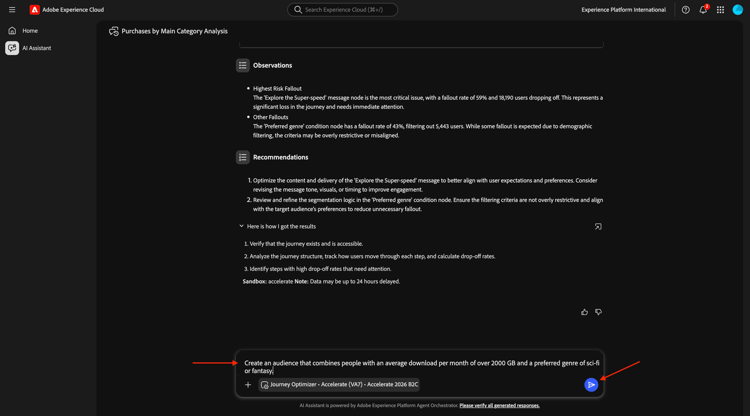
Task: Click the Recommendations list icon
Action: [x=243, y=157]
